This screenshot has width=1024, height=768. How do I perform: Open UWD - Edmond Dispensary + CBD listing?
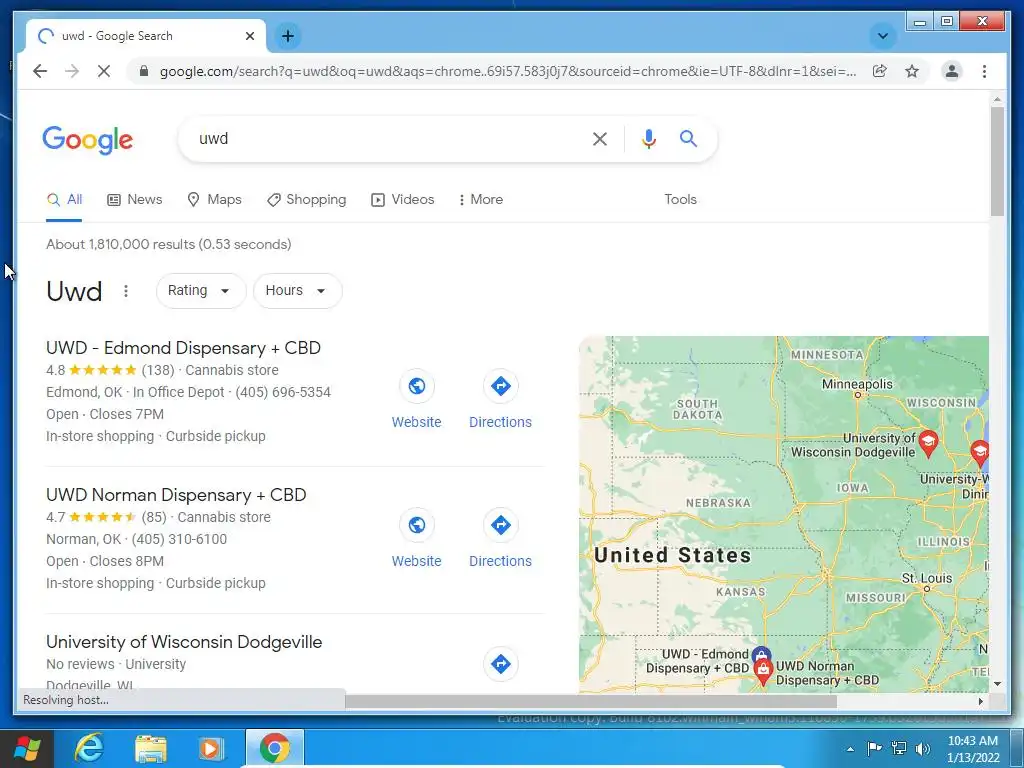[x=184, y=348]
